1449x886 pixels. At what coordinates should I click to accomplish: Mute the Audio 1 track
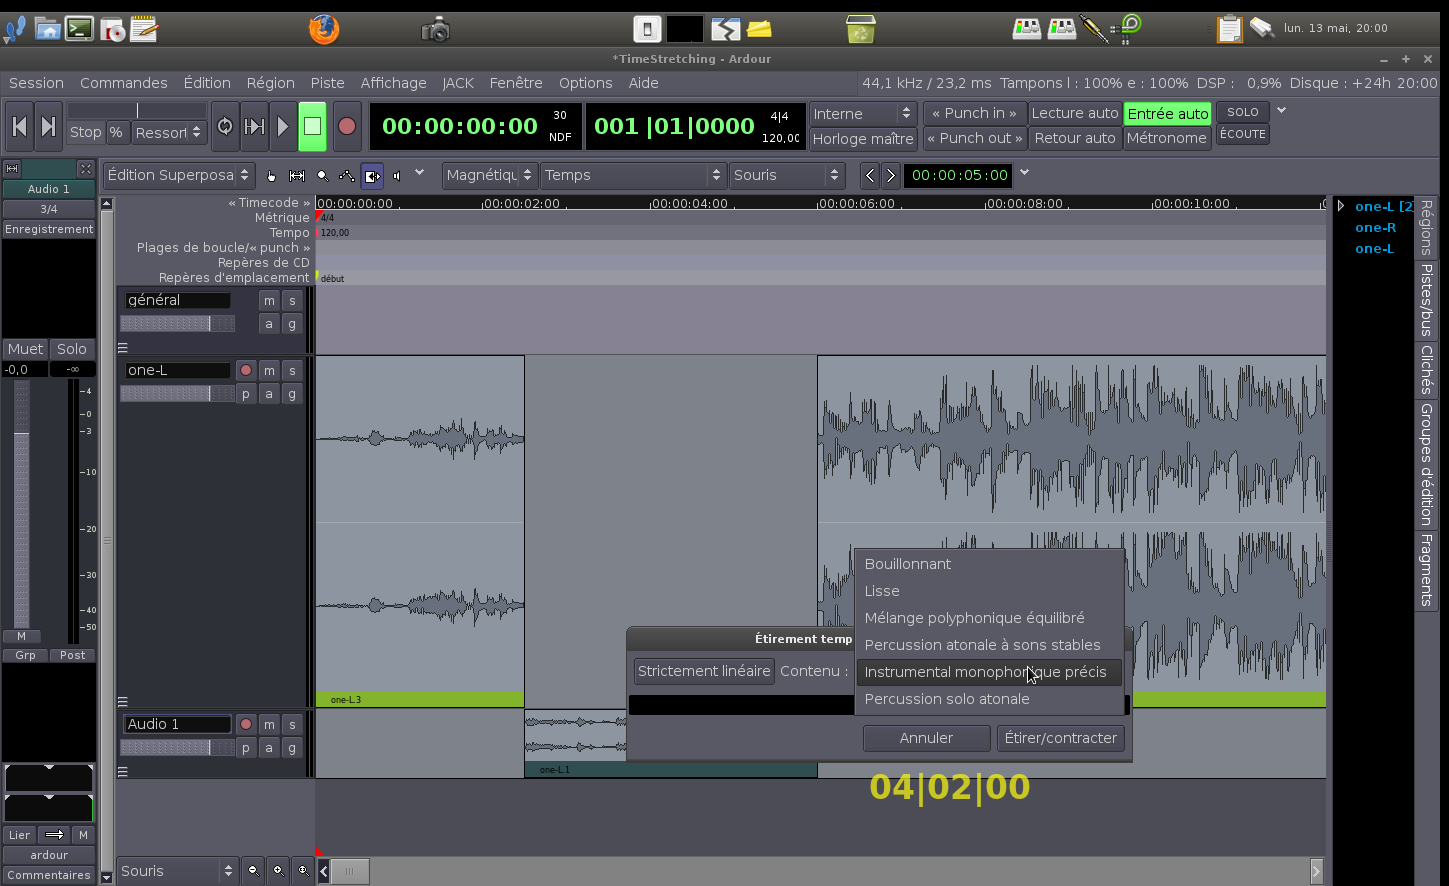(269, 724)
